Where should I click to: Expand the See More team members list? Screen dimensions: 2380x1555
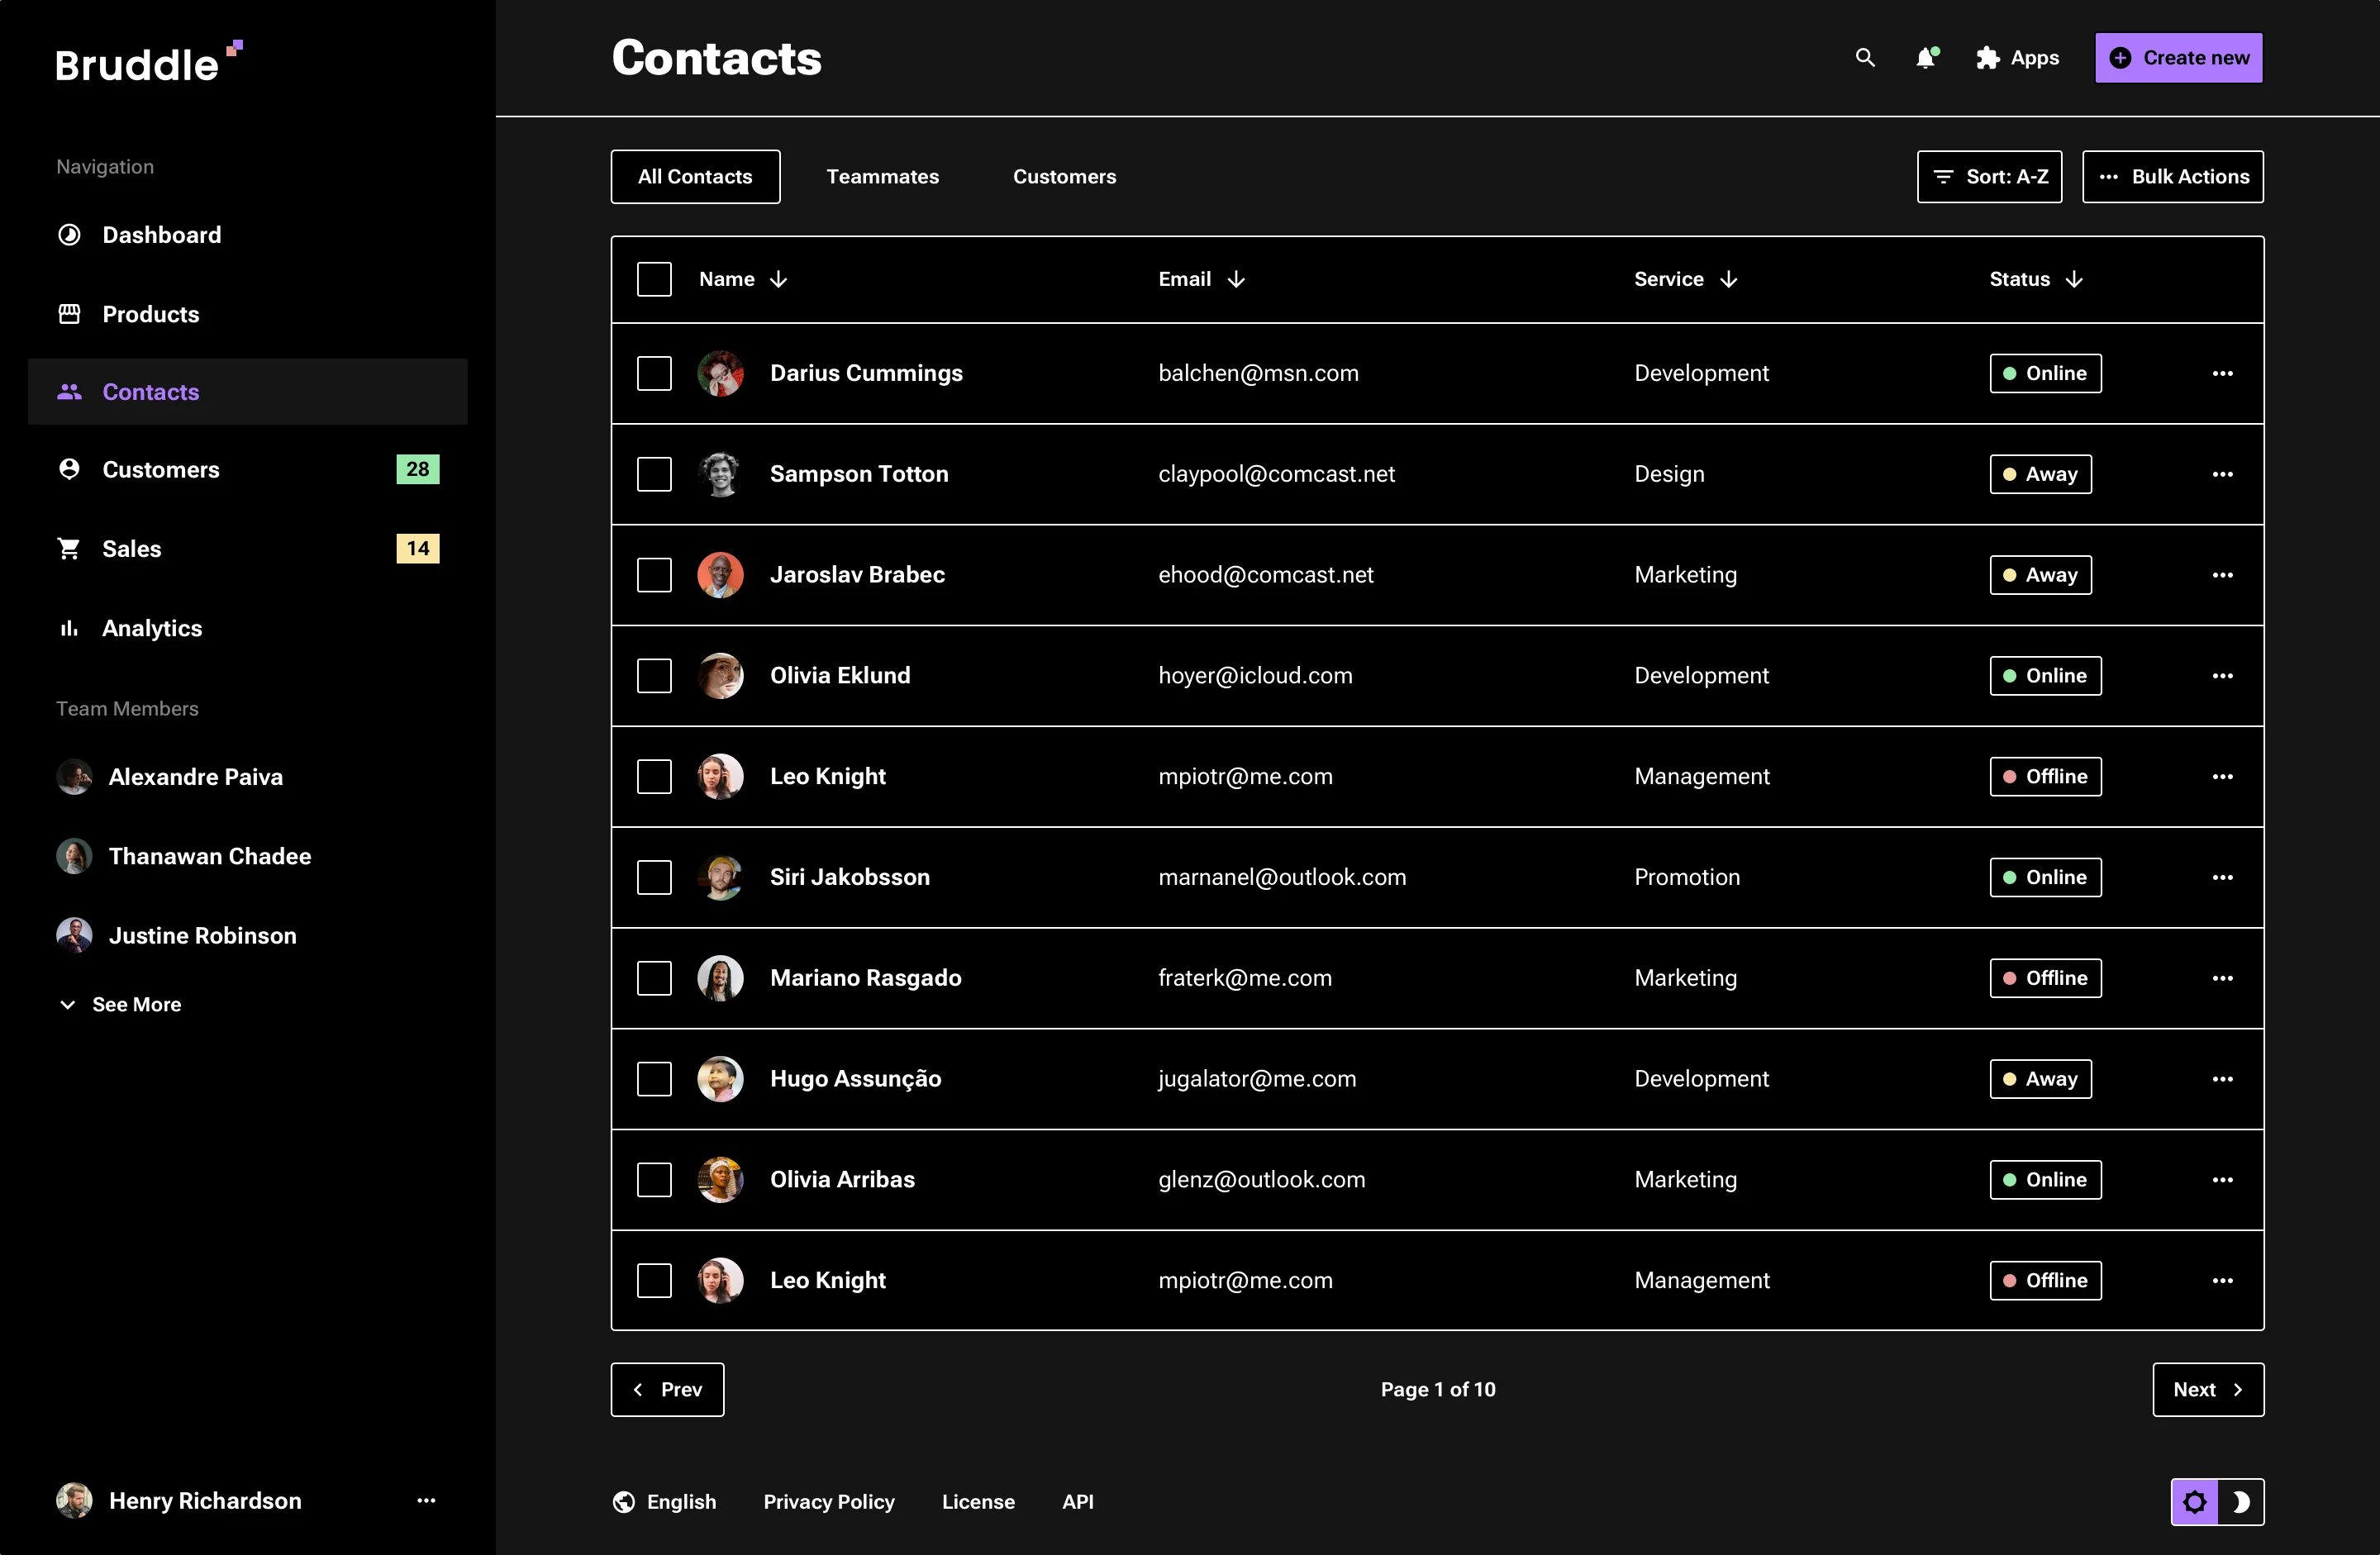coord(119,1004)
